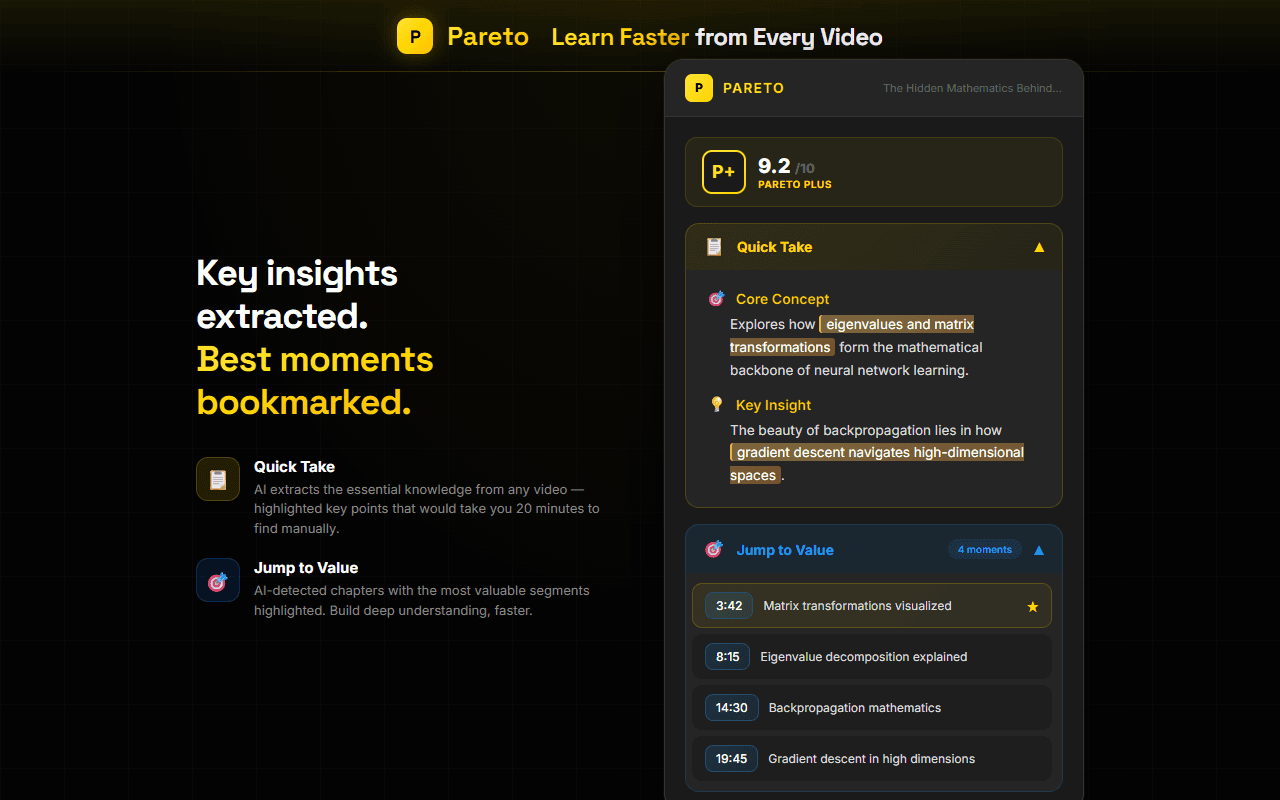The image size is (1280, 800).
Task: Click the document icon beside Quick Take heading
Action: pyautogui.click(x=713, y=246)
